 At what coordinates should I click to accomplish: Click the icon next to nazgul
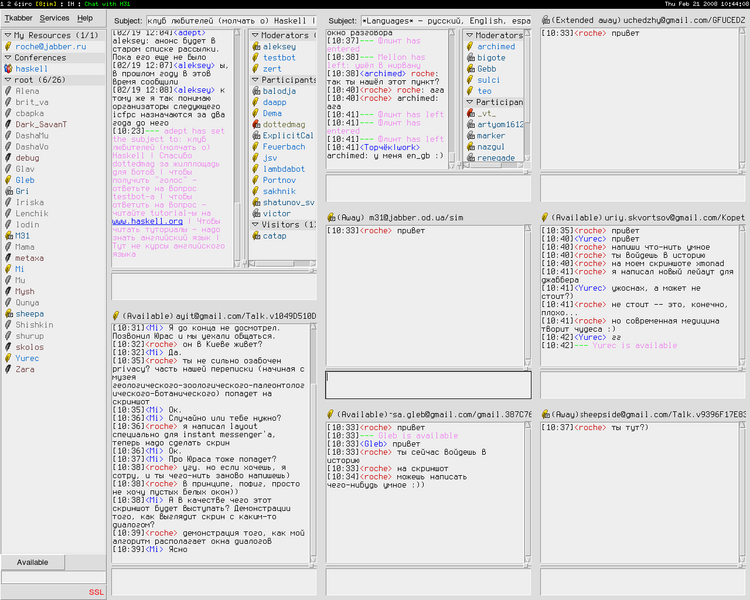click(x=470, y=146)
